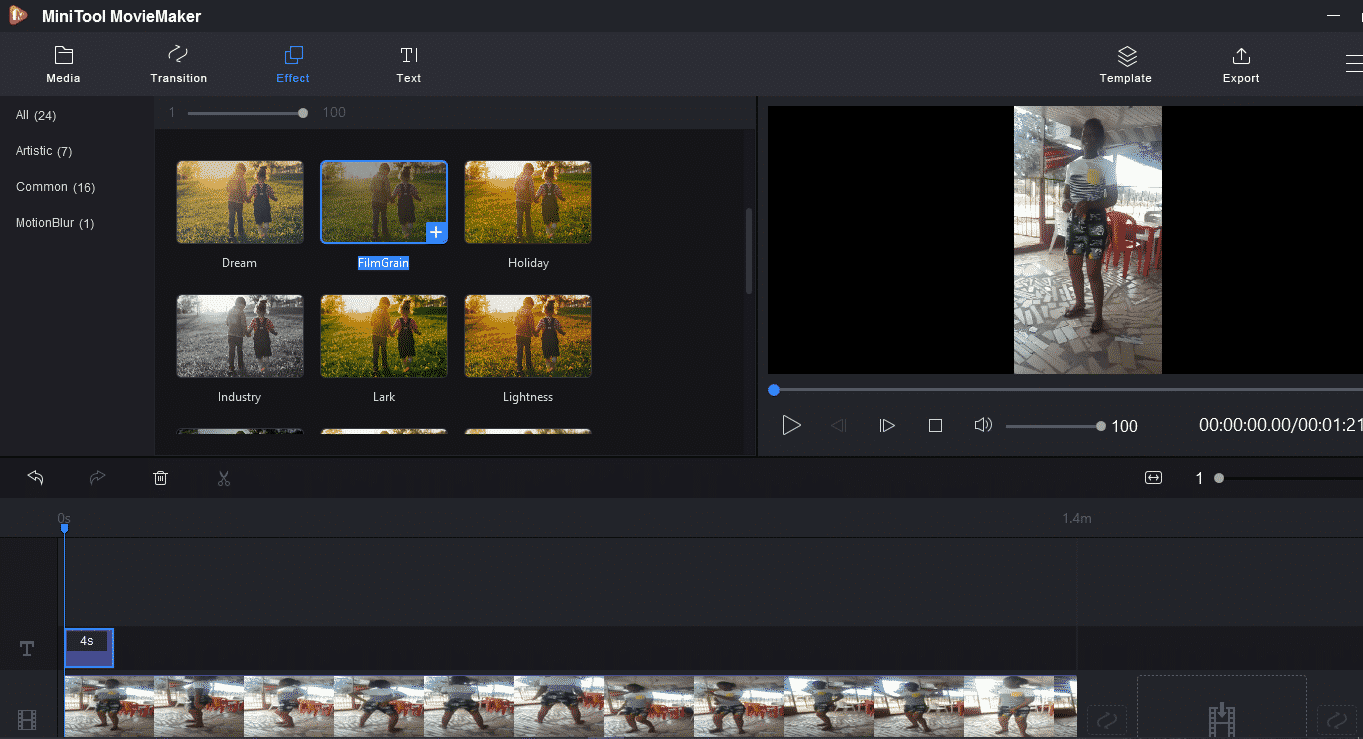The image size is (1363, 739).
Task: Delete the selected clip
Action: coord(160,478)
